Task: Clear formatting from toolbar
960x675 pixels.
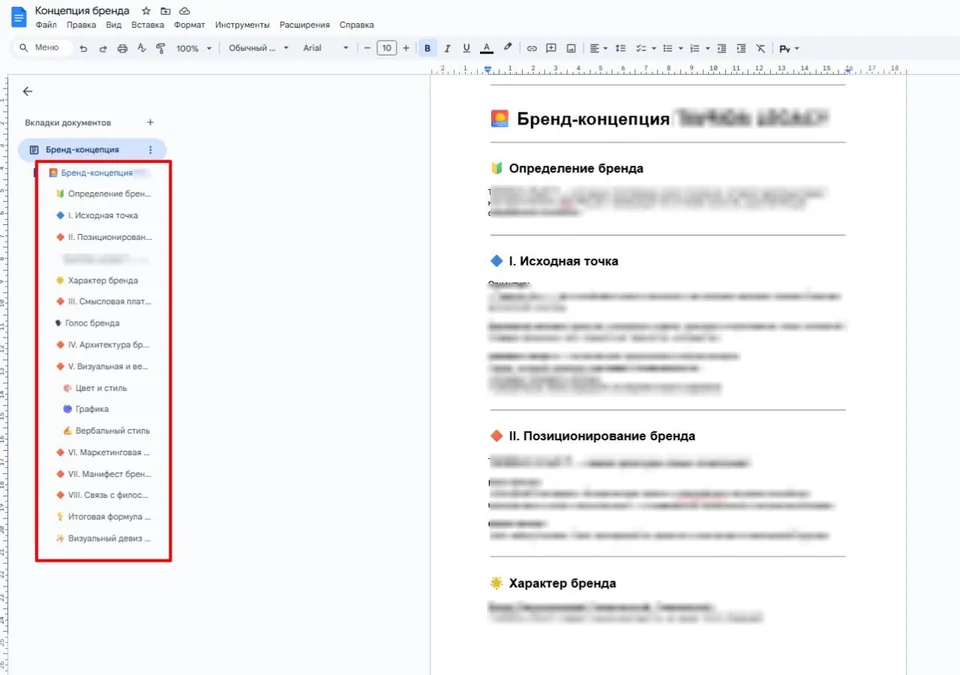Action: [760, 48]
